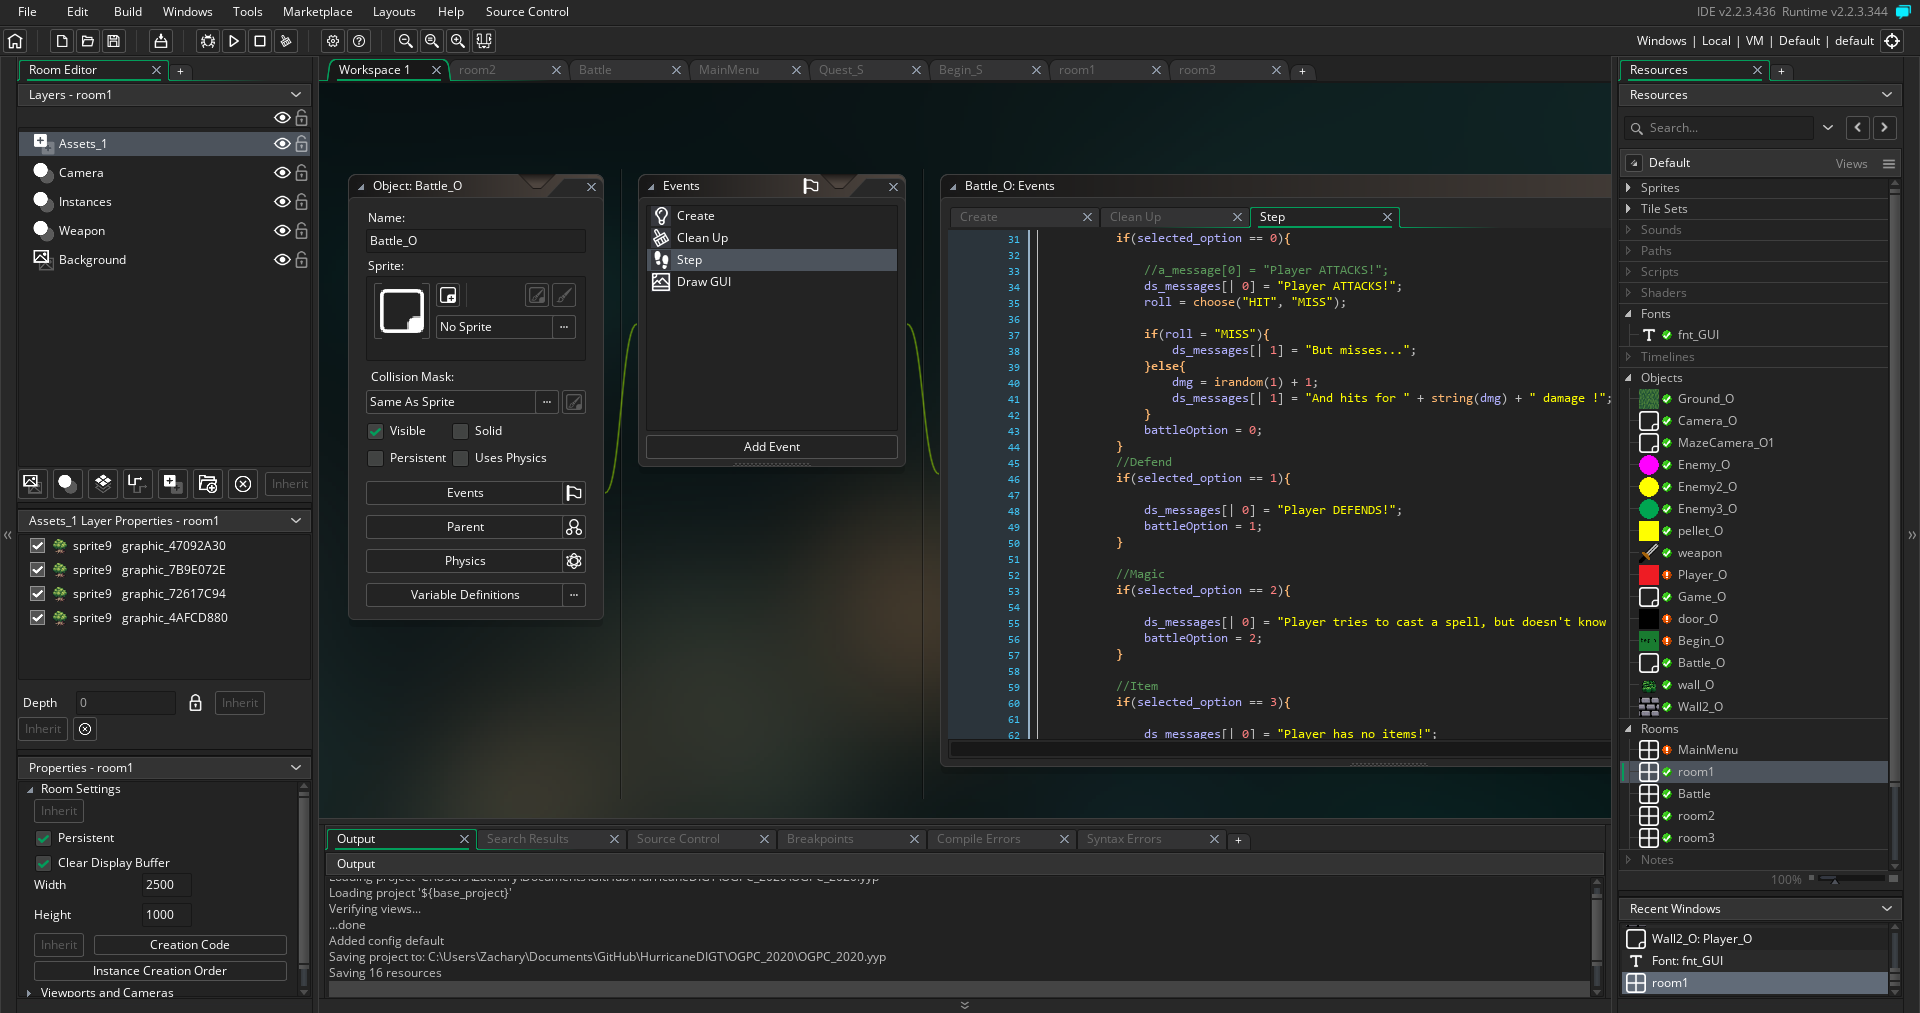Screen dimensions: 1920x1013
Task: Click the Create Executable icon in toolbar
Action: 160,41
